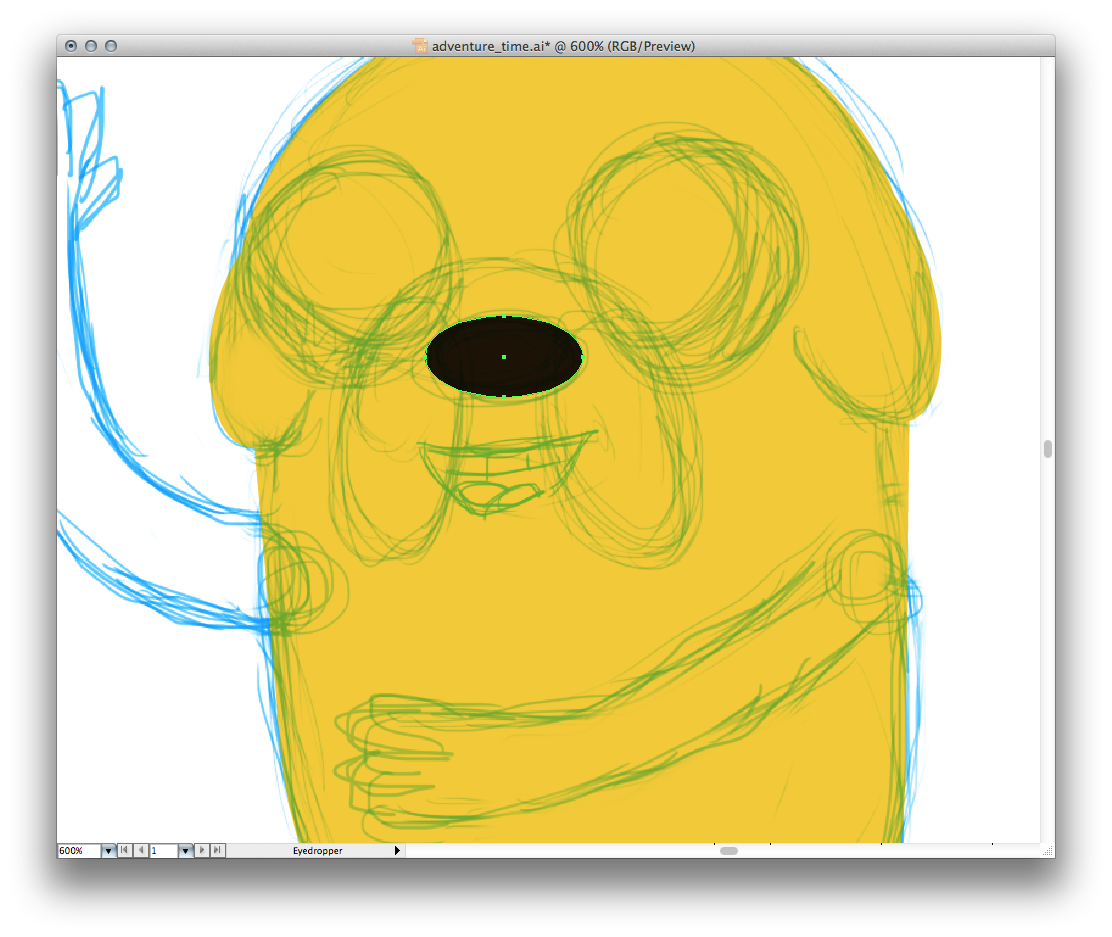This screenshot has height=937, width=1112.
Task: Jump to the last artboard
Action: tap(218, 850)
